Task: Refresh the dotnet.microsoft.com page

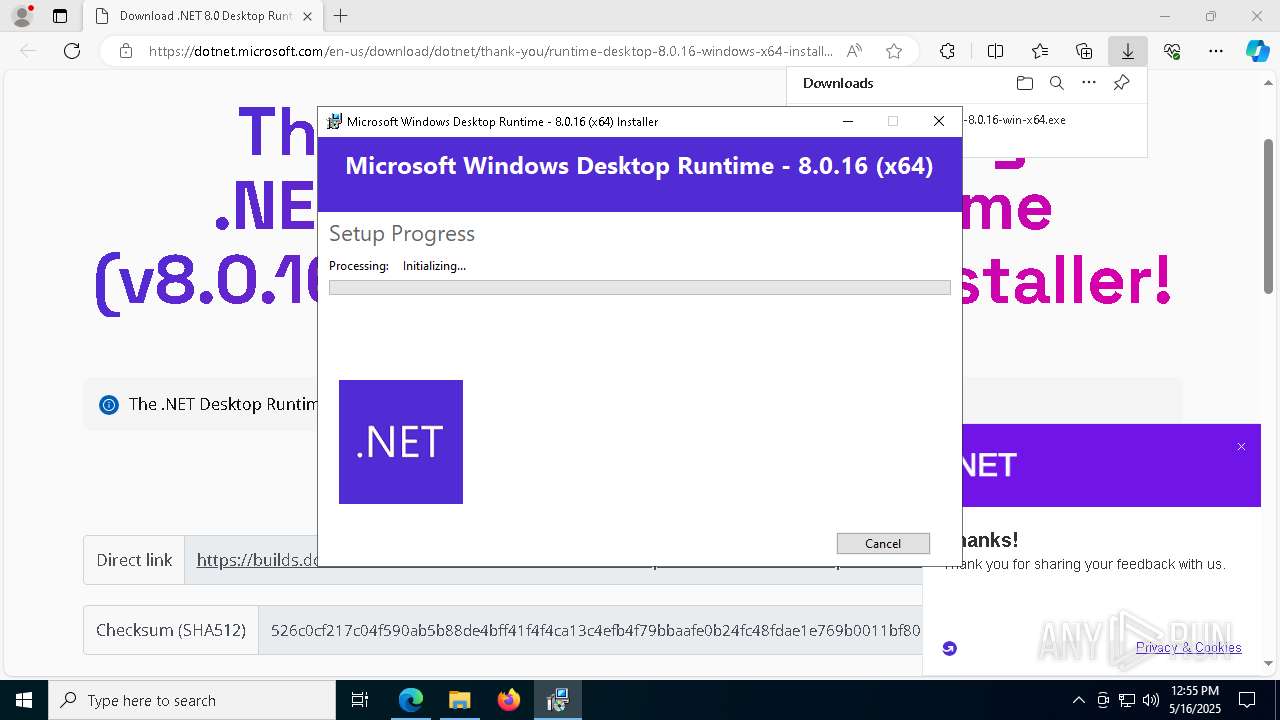Action: [x=72, y=51]
